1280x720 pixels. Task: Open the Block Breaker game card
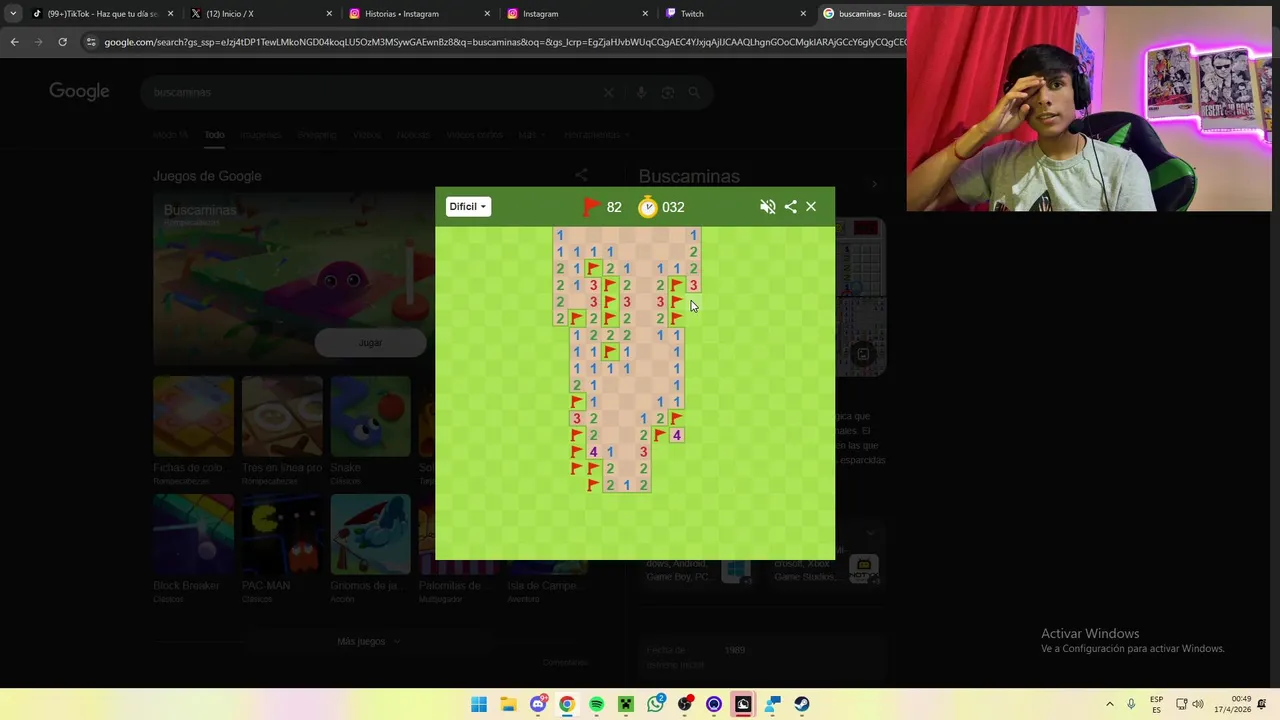point(193,543)
